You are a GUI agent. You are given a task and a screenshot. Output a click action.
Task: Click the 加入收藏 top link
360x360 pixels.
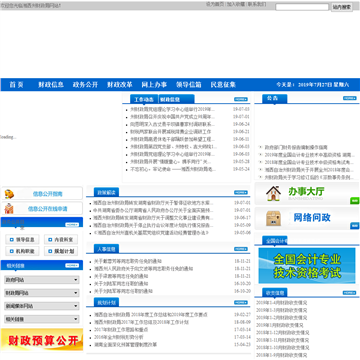[x=236, y=4]
